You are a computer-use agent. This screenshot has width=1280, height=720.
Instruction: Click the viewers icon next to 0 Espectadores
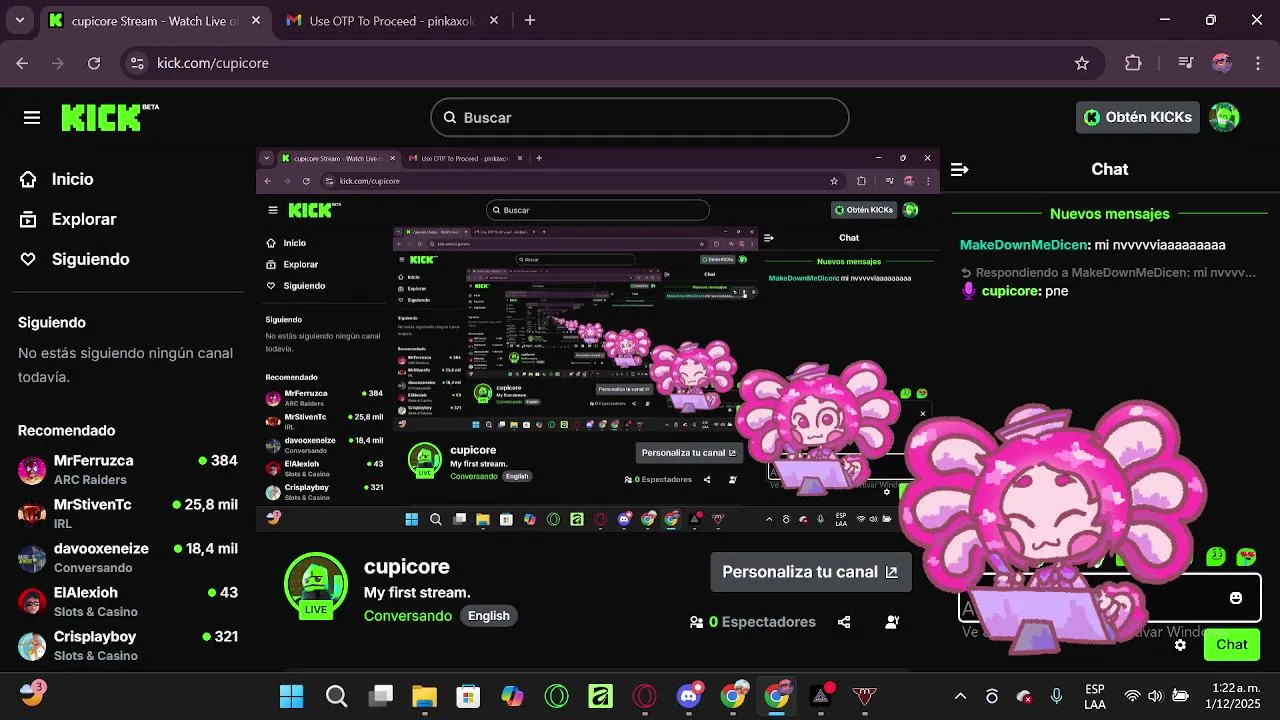(696, 622)
